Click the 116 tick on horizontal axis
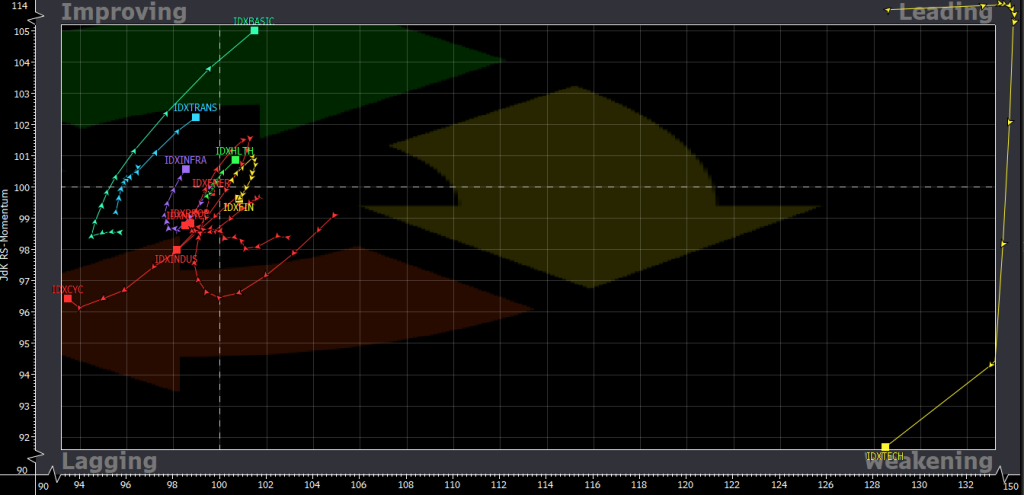1024x495 pixels. (x=592, y=487)
